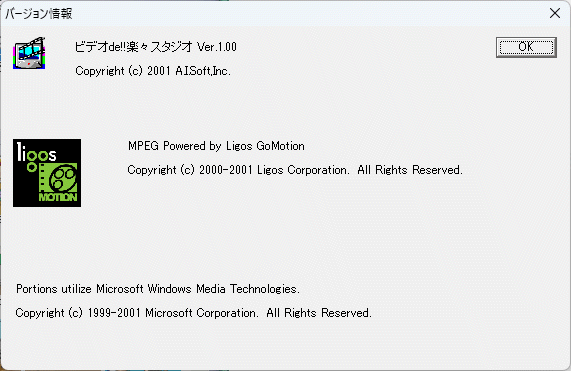Click the MOTION word in the logo
571x371 pixels.
coord(58,197)
